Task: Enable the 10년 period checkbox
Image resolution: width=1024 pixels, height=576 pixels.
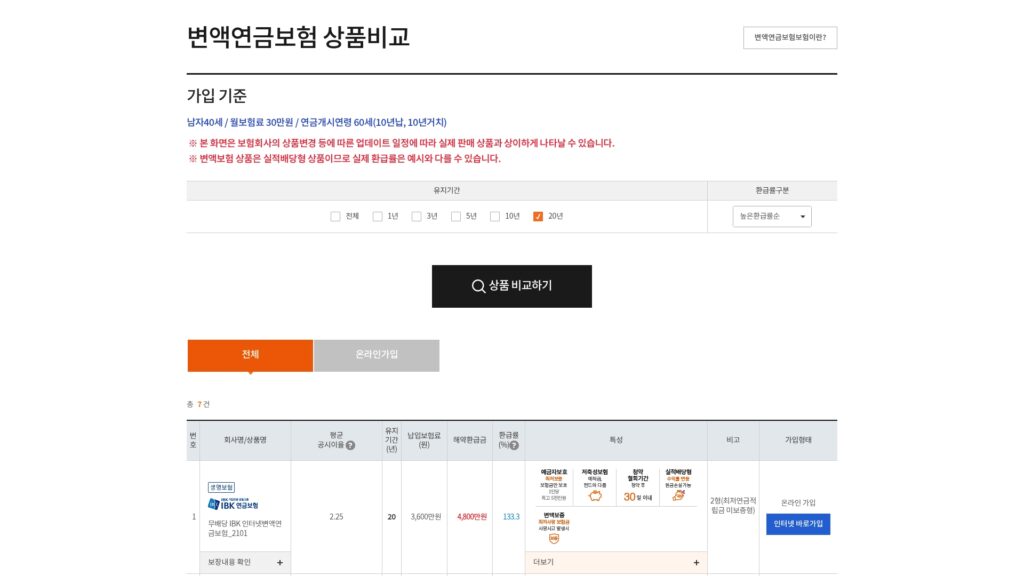Action: click(x=494, y=216)
